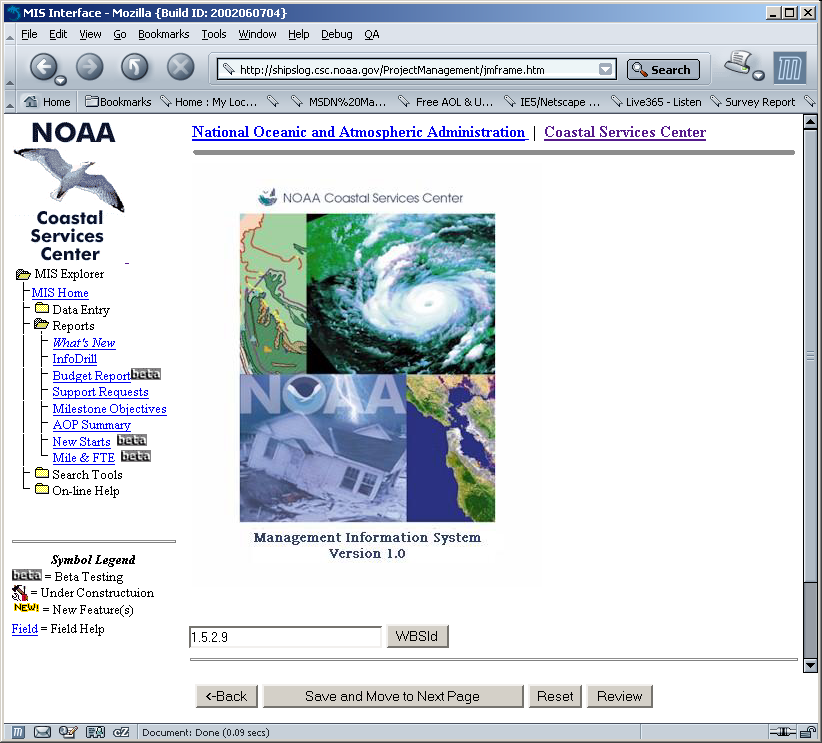Click National Oceanic and Atmospheric Administration link
Viewport: 822px width, 743px height.
click(358, 132)
